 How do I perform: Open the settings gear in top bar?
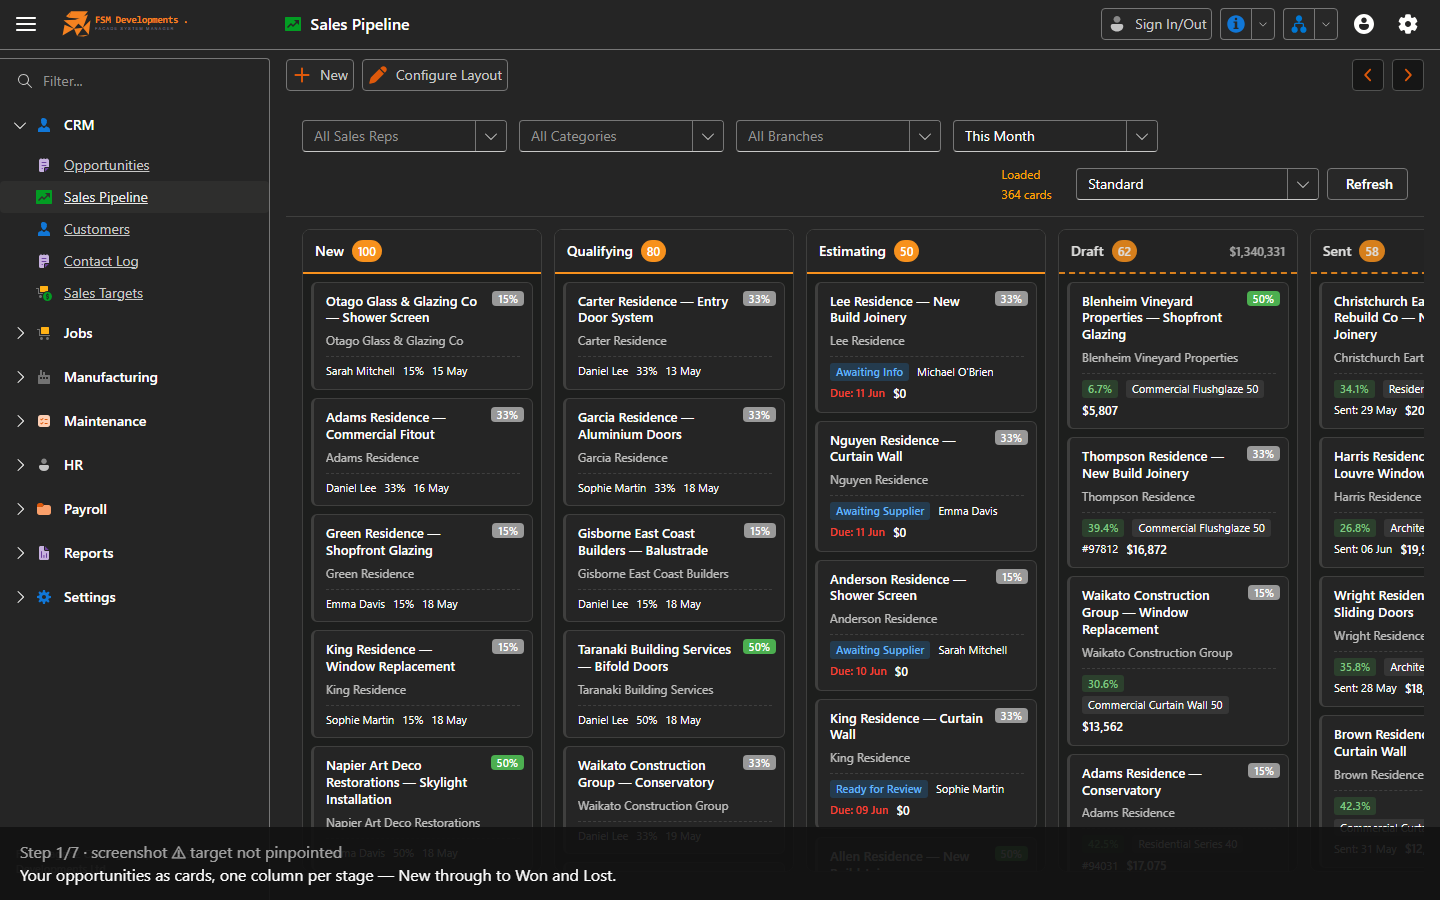(1408, 24)
